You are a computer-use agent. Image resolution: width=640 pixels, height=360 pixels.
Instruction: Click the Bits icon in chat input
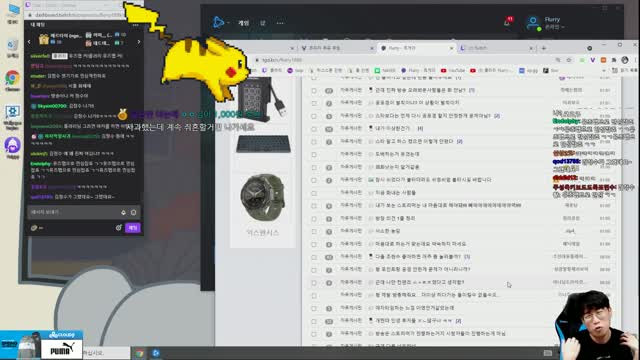click(123, 212)
